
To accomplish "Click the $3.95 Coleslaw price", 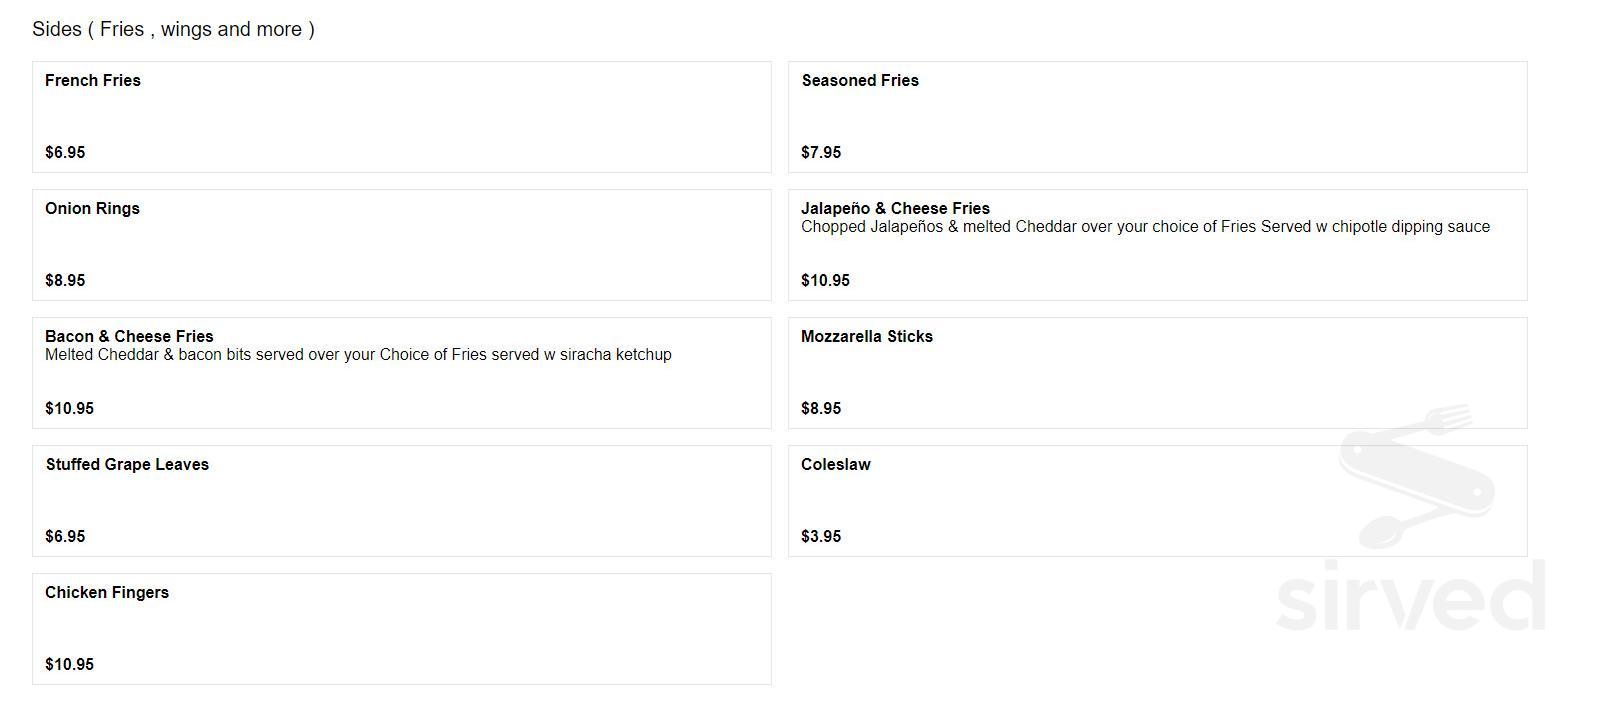I will click(821, 537).
